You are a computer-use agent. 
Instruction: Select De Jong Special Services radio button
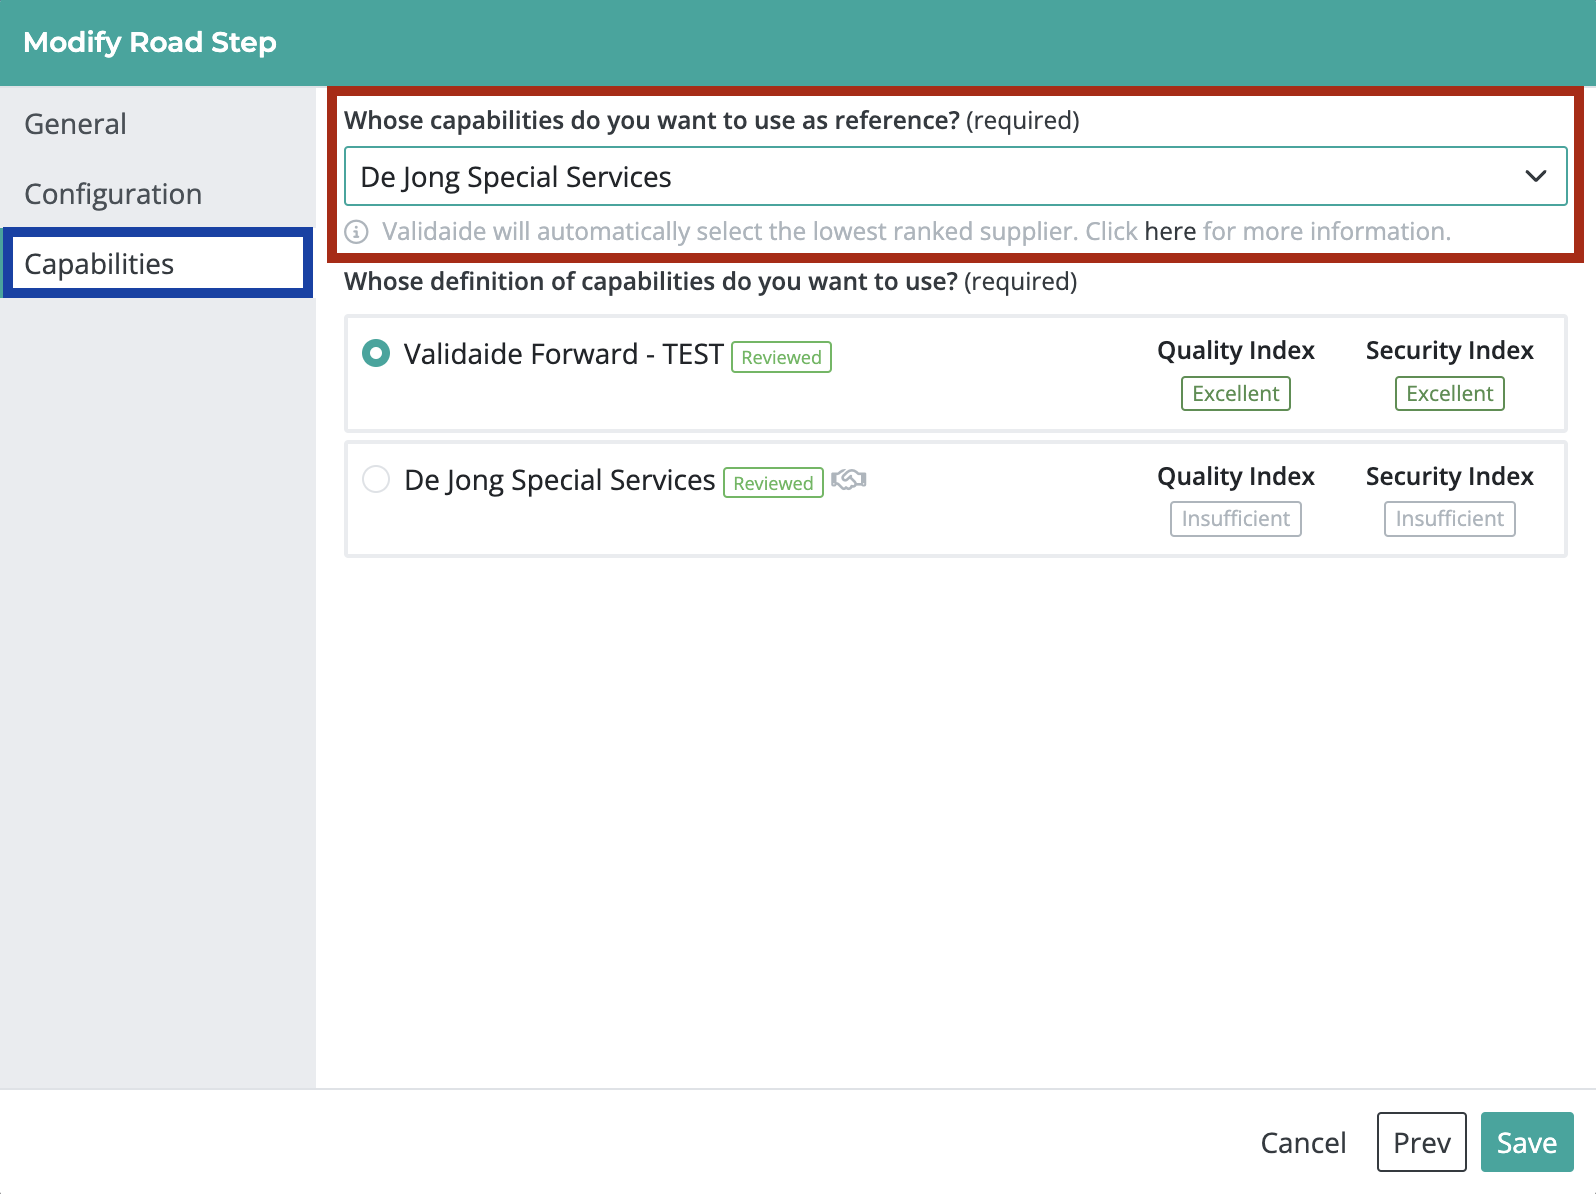click(x=376, y=479)
